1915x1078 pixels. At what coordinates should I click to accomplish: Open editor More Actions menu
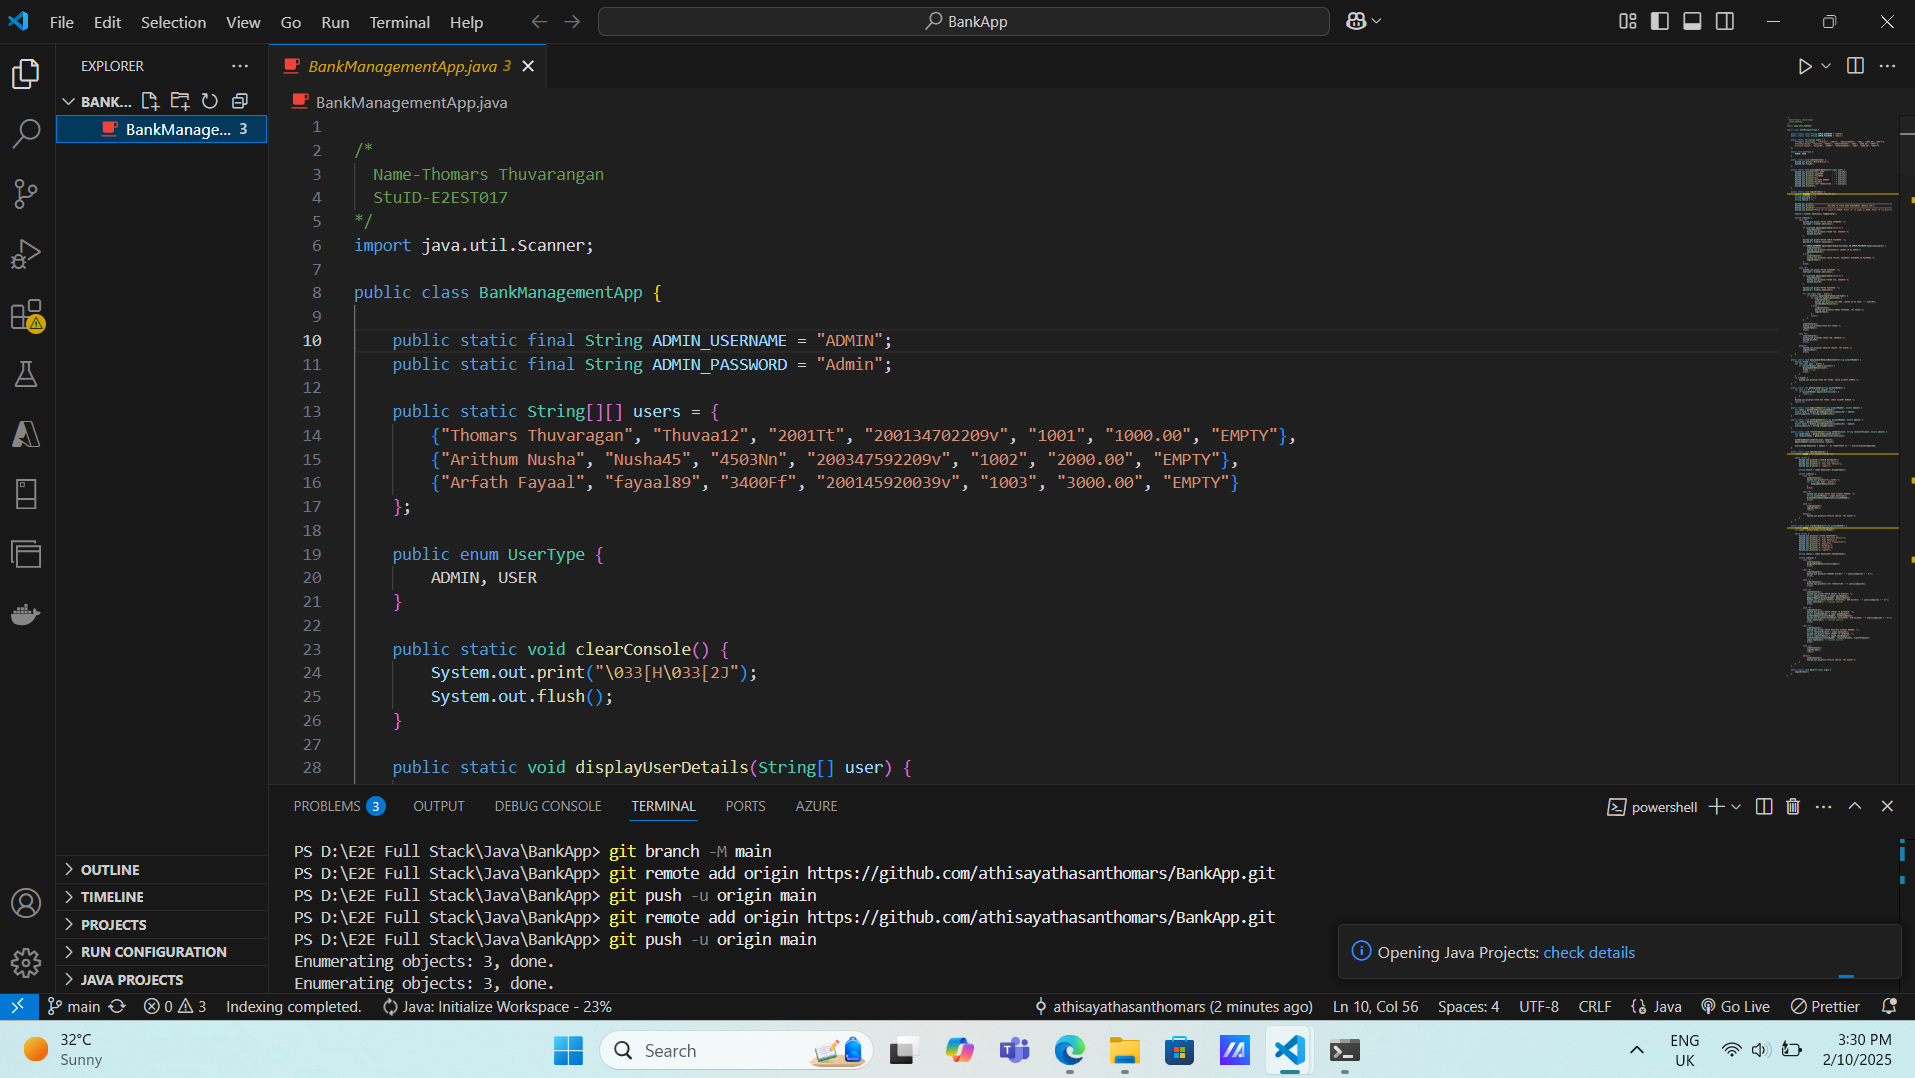pyautogui.click(x=1887, y=66)
